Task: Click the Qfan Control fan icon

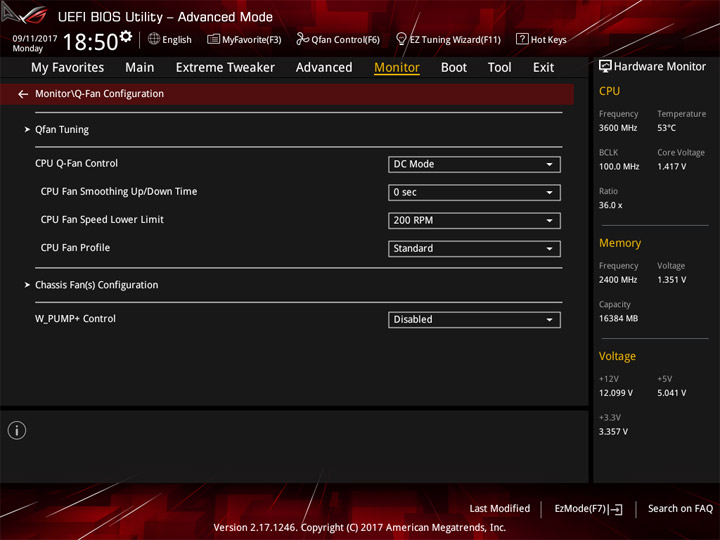Action: pos(302,39)
